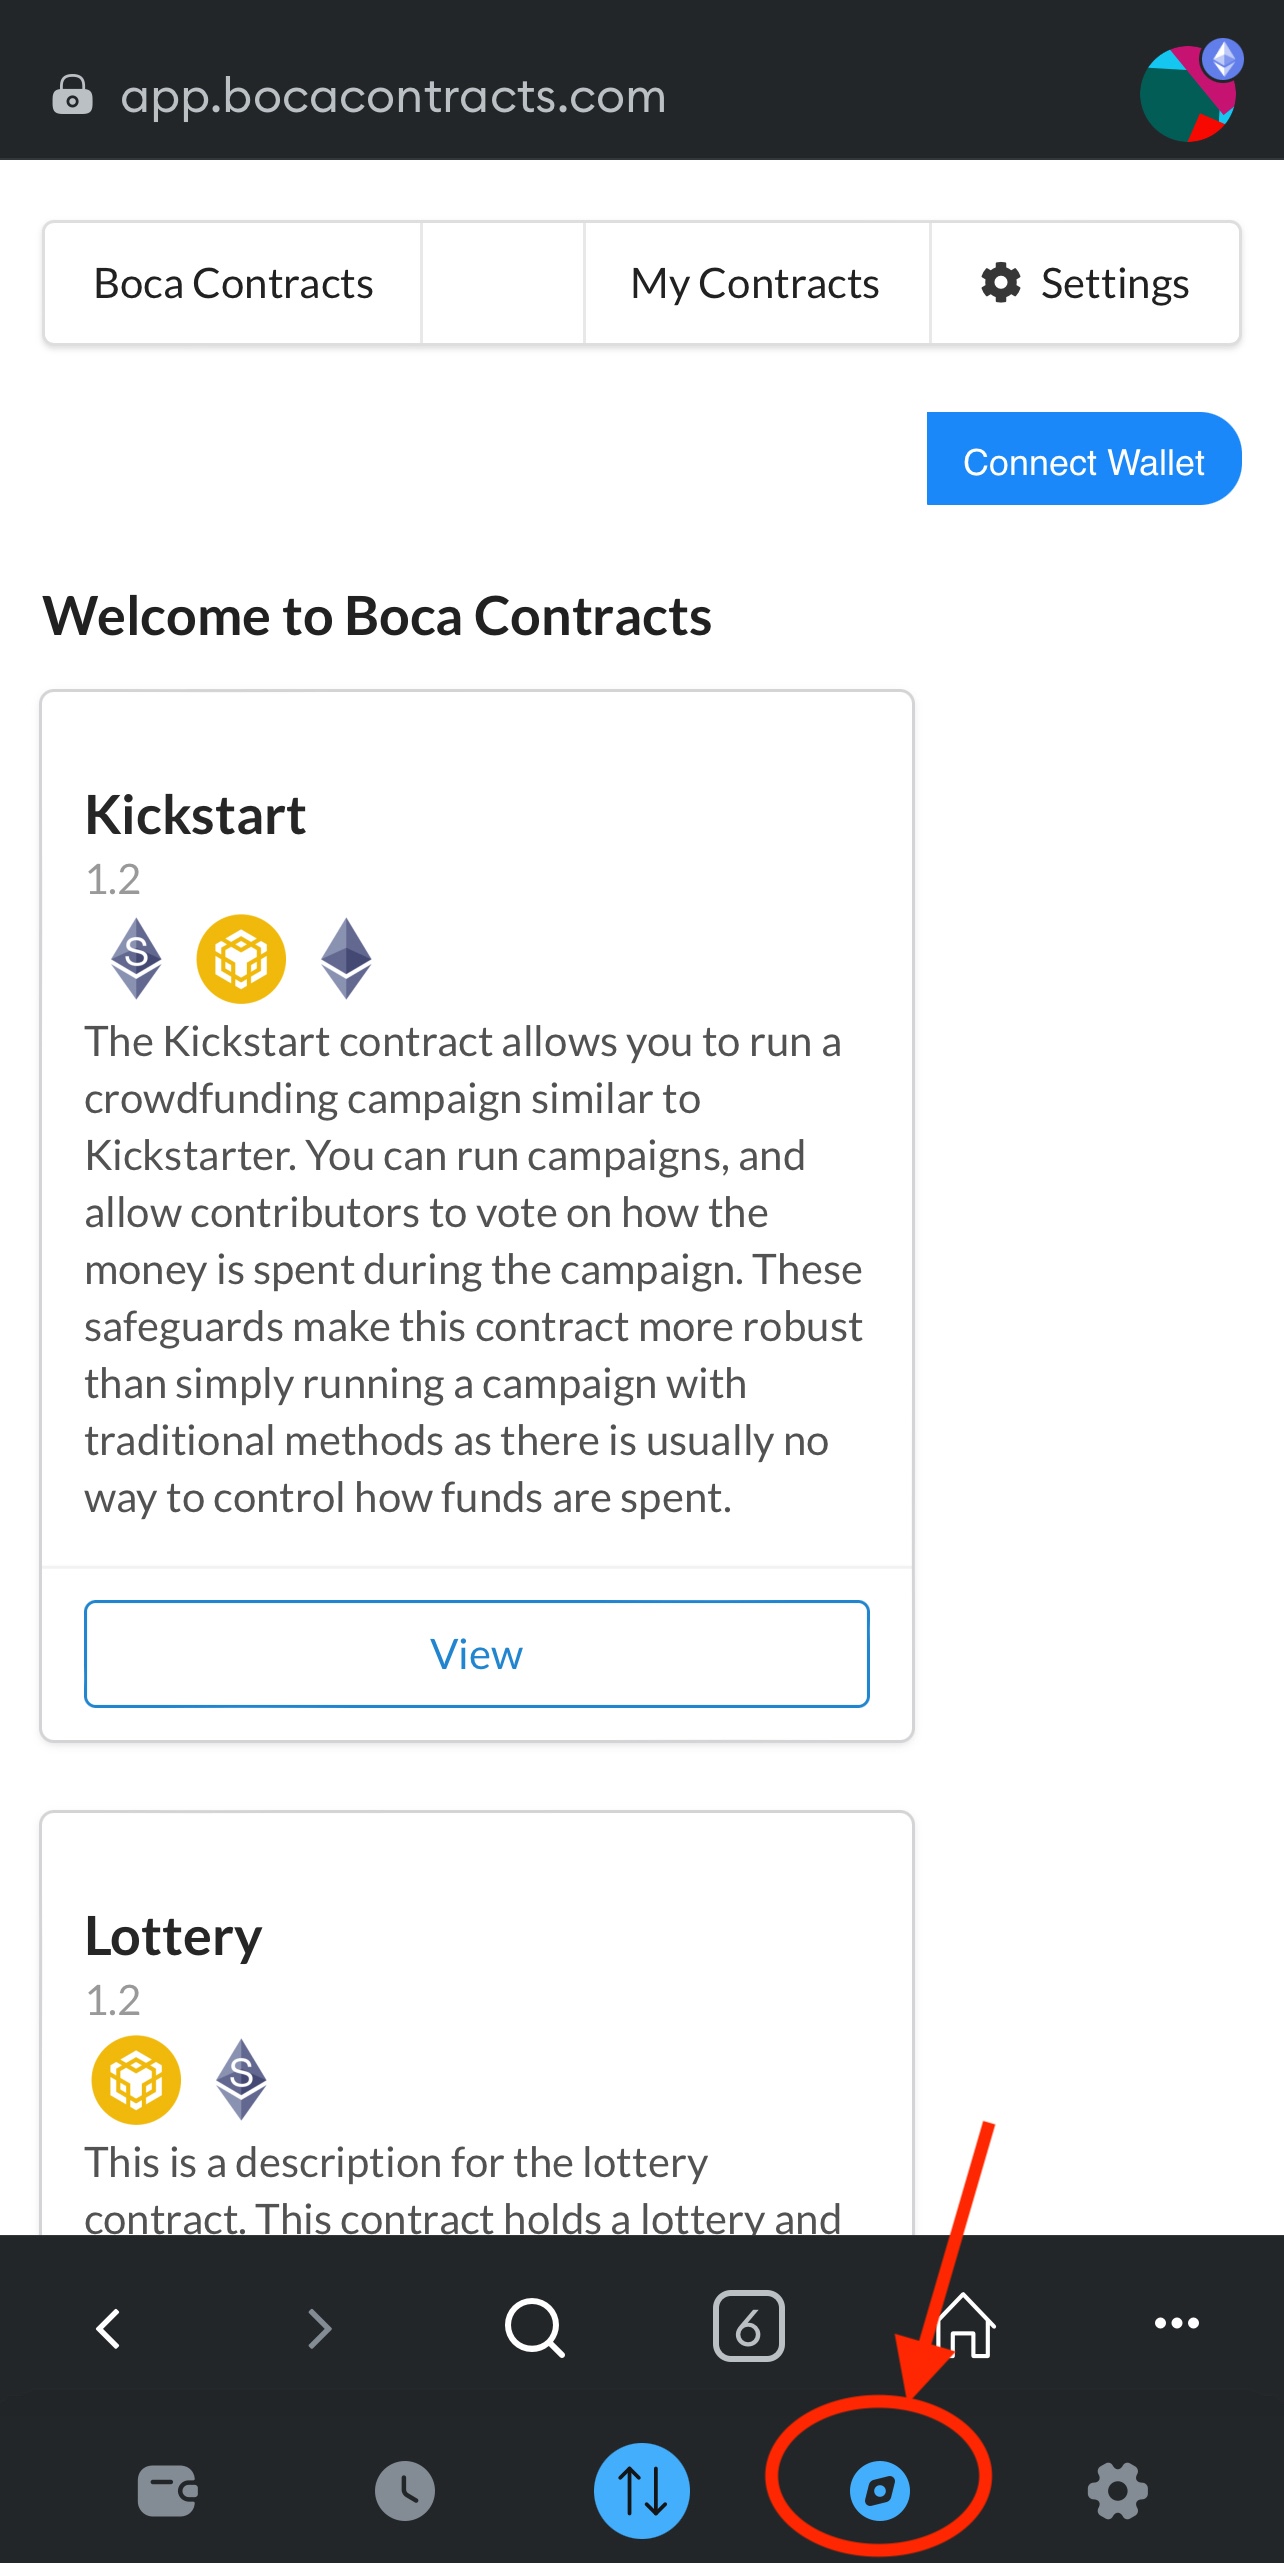Open the wallet tab icon
The height and width of the screenshot is (2563, 1284).
click(167, 2490)
